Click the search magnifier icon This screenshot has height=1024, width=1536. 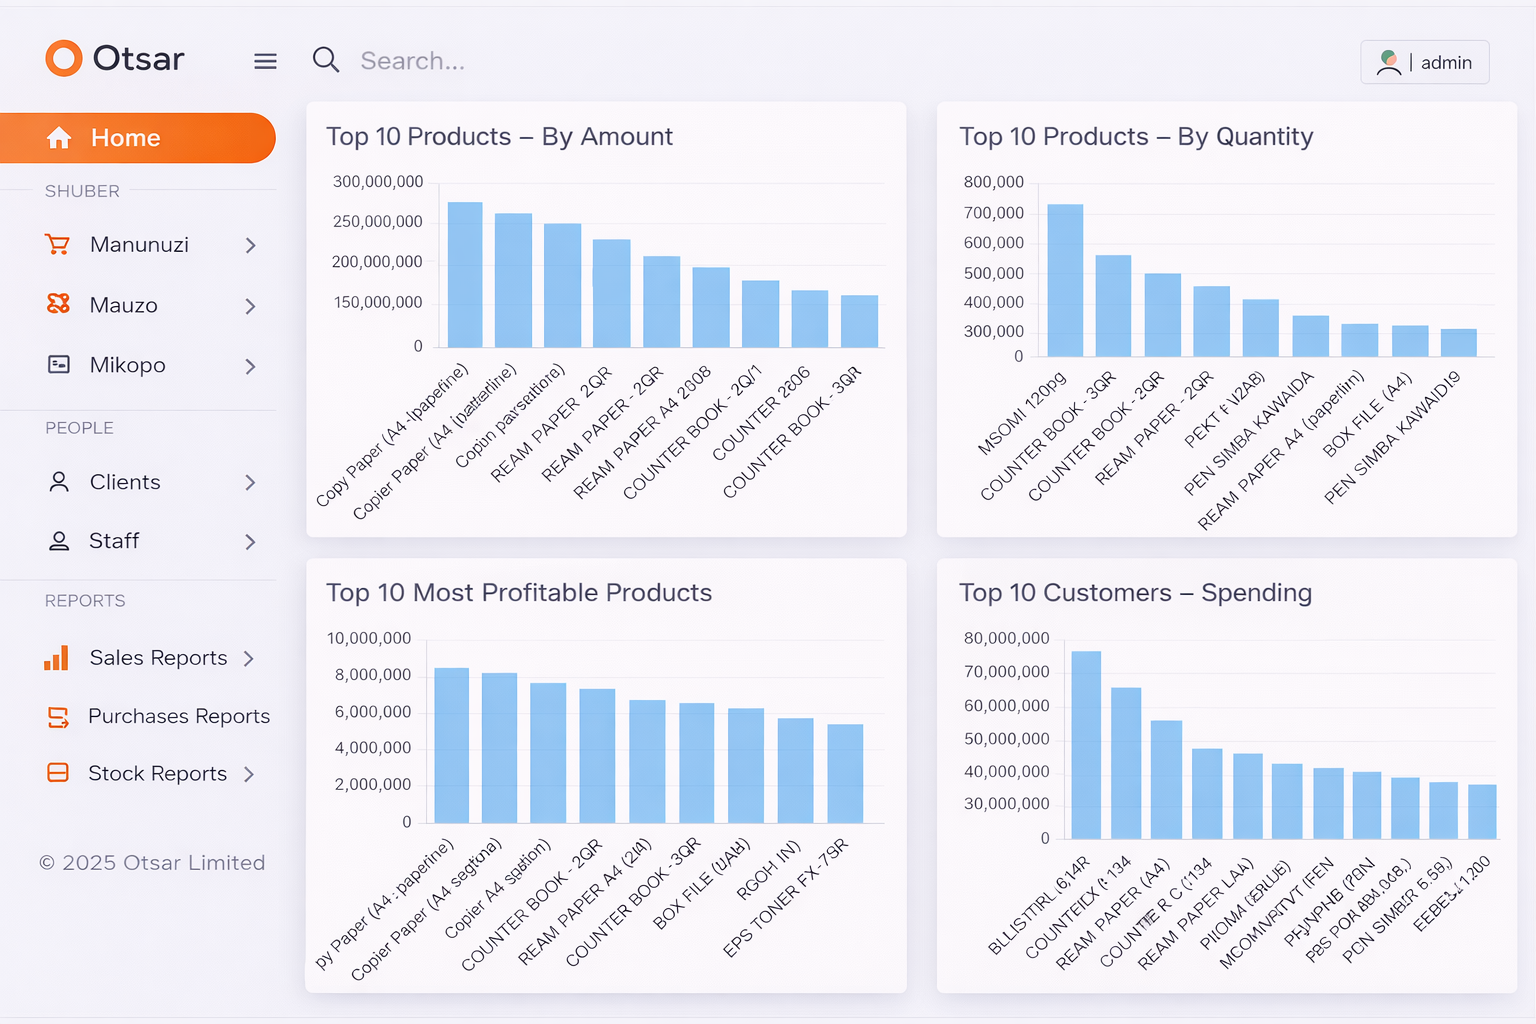coord(325,60)
